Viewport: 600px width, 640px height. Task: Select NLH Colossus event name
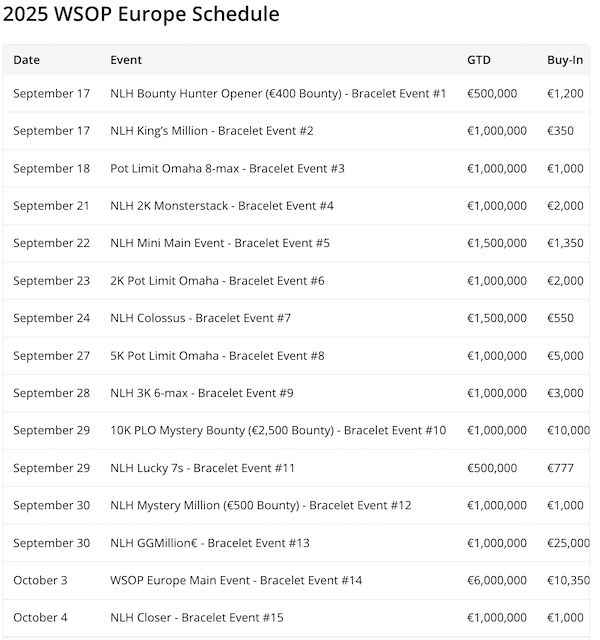click(x=200, y=318)
